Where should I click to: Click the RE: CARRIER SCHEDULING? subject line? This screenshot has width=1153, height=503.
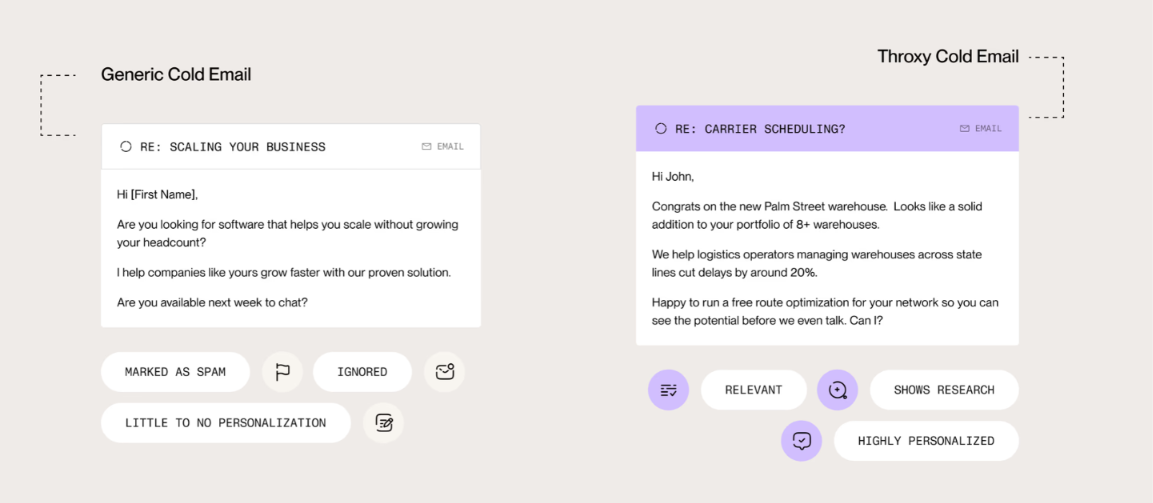pos(760,129)
